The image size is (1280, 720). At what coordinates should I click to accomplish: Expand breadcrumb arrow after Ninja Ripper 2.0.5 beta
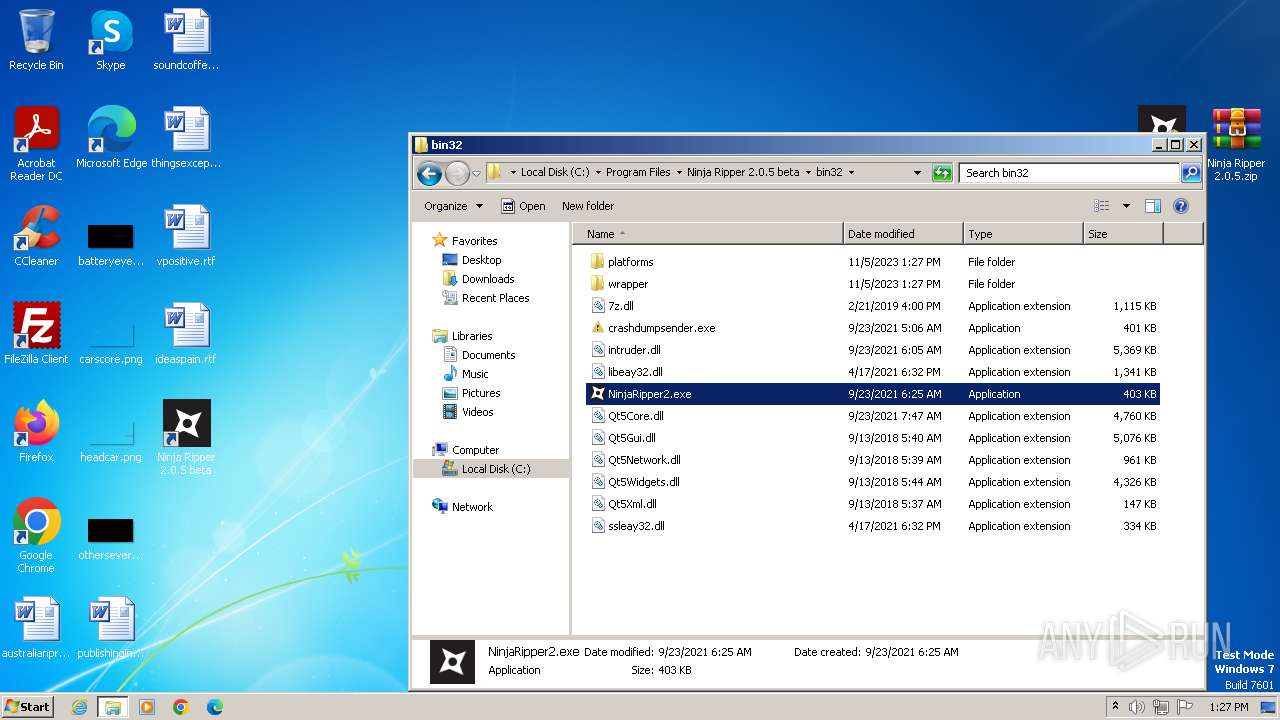click(808, 173)
